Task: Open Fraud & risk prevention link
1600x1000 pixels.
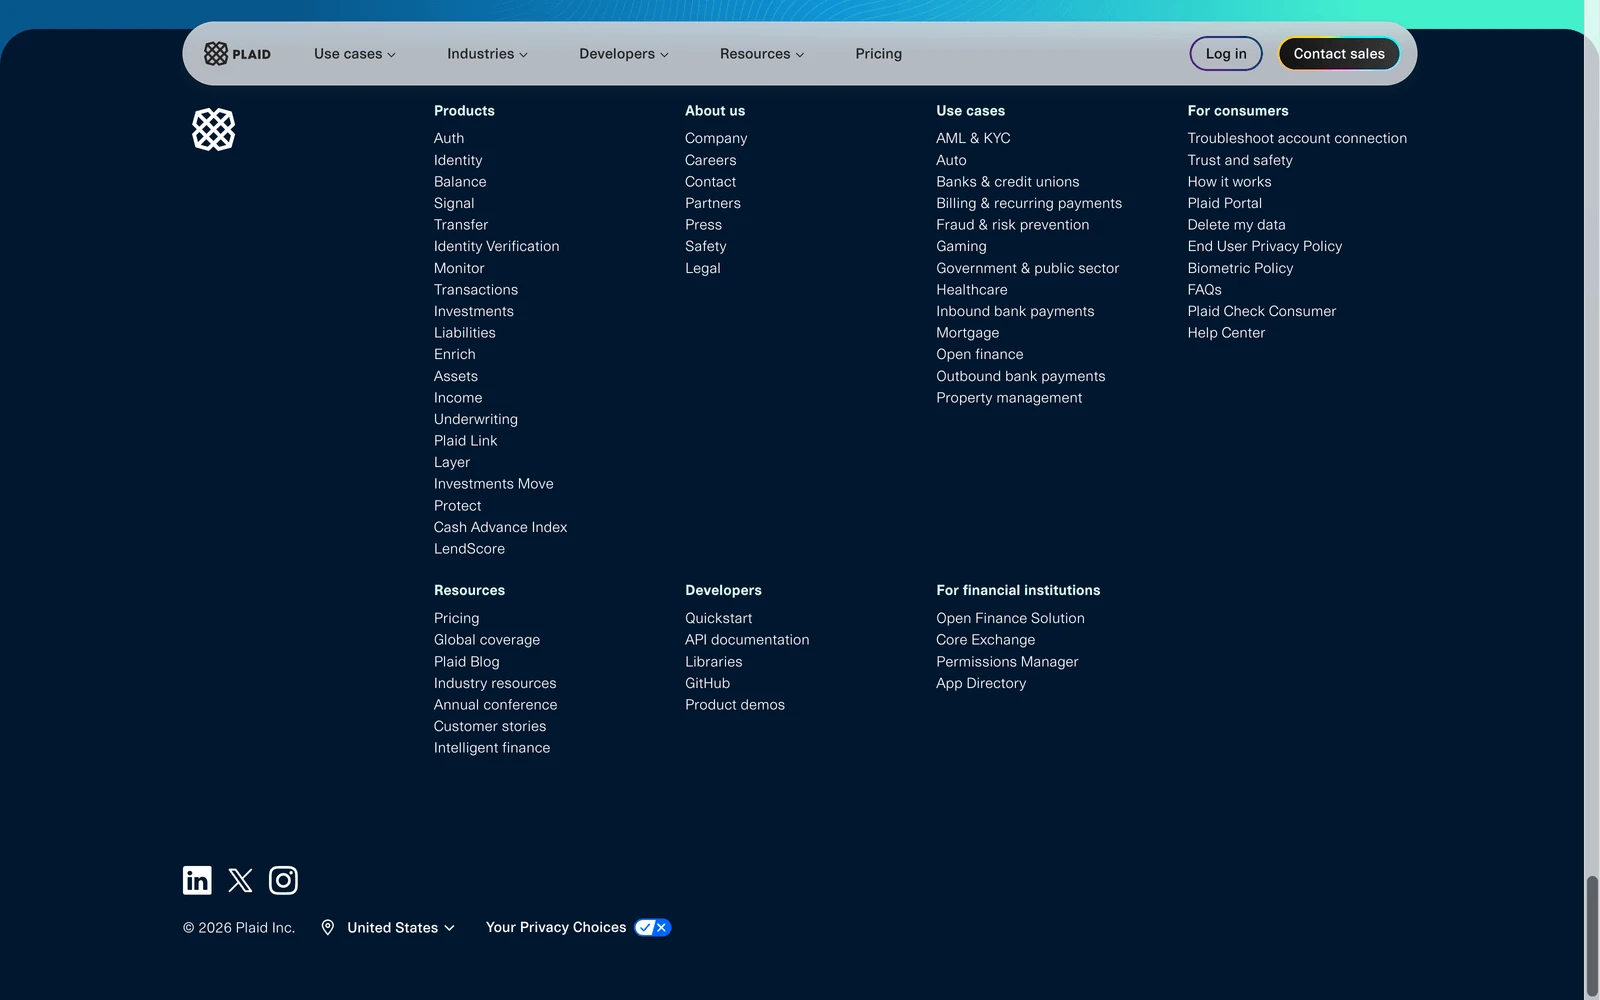Action: click(1013, 225)
